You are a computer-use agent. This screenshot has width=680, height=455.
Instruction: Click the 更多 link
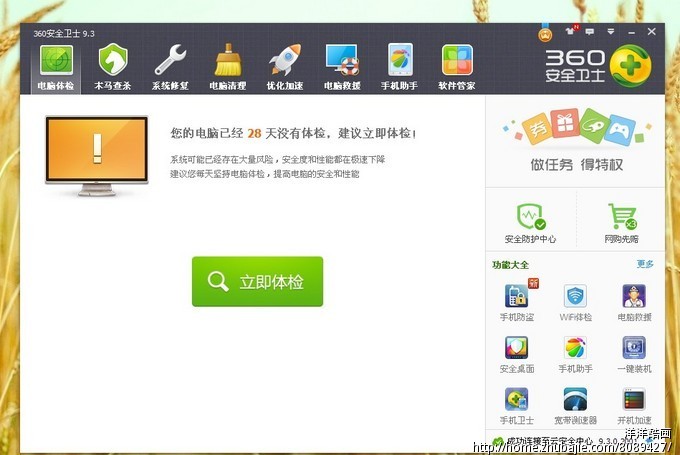coord(645,264)
